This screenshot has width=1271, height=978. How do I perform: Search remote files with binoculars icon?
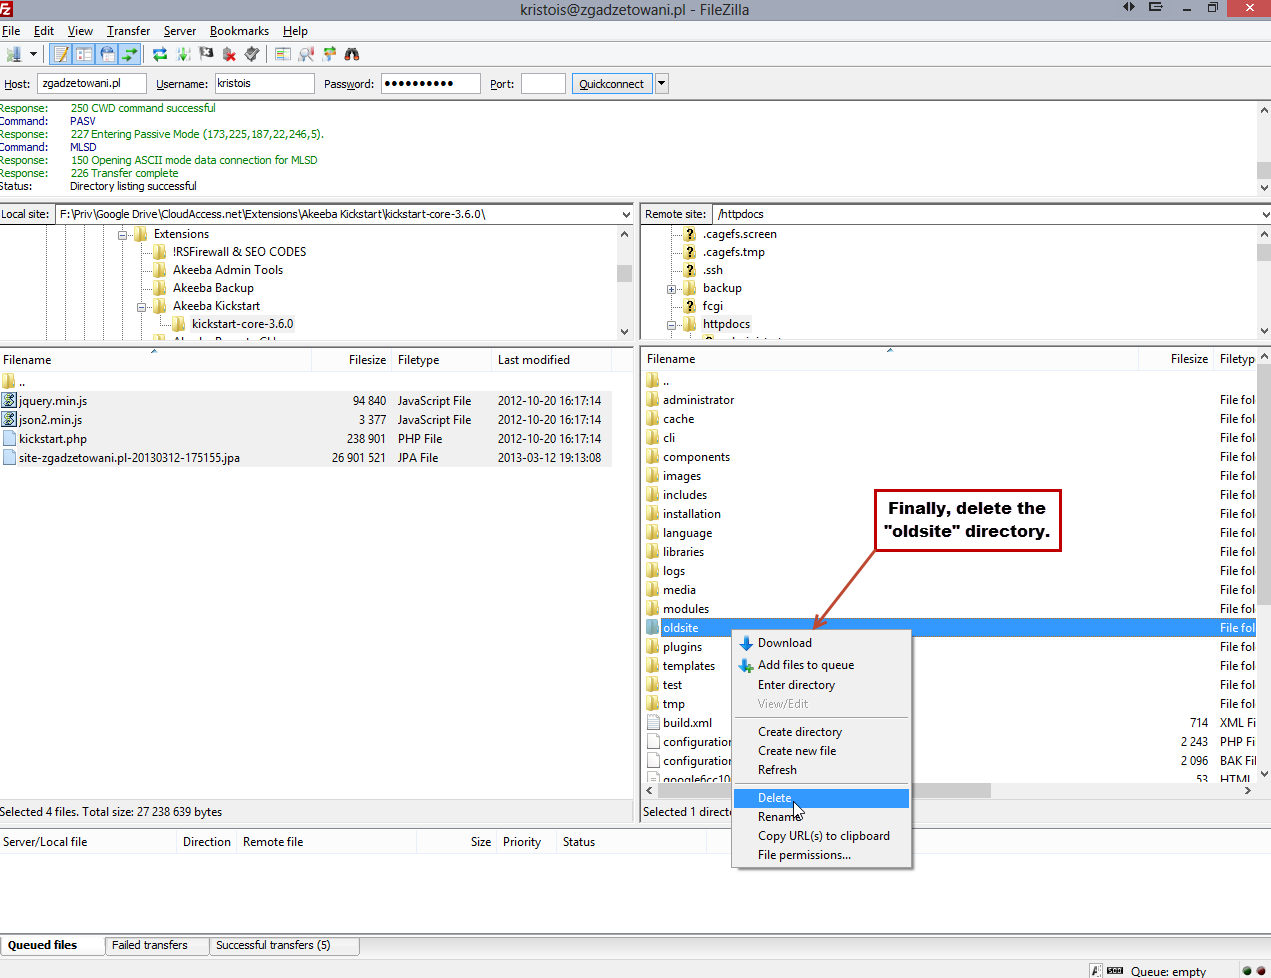[x=352, y=54]
